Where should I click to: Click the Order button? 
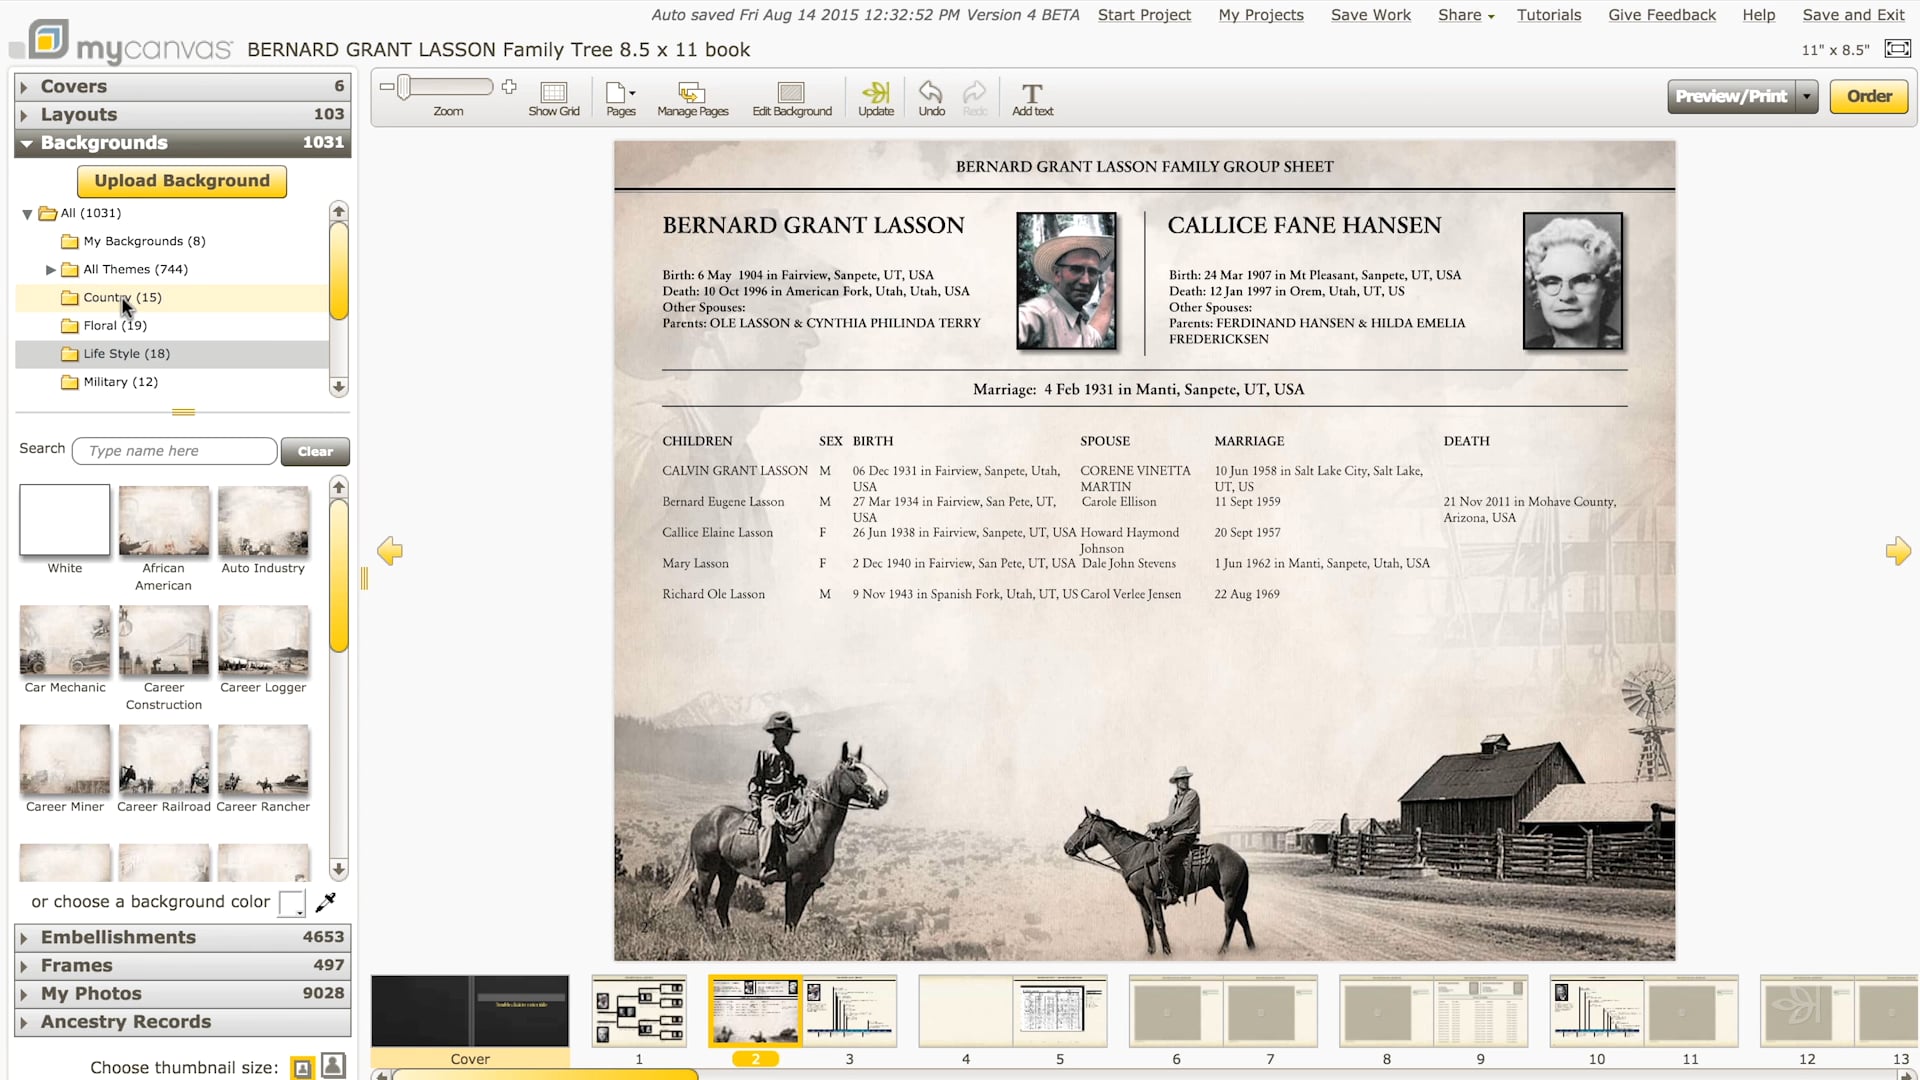click(x=1868, y=96)
